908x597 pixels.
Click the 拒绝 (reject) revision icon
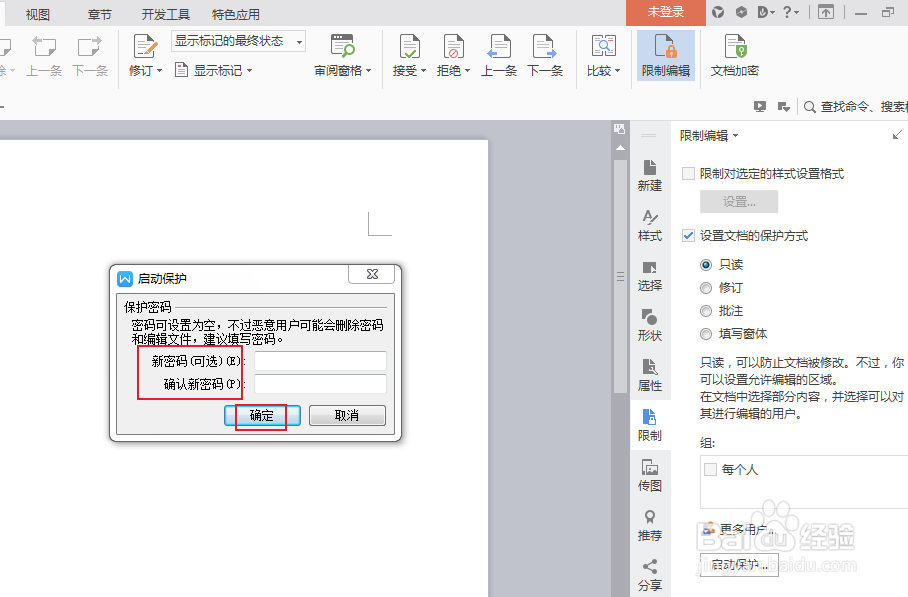click(452, 50)
